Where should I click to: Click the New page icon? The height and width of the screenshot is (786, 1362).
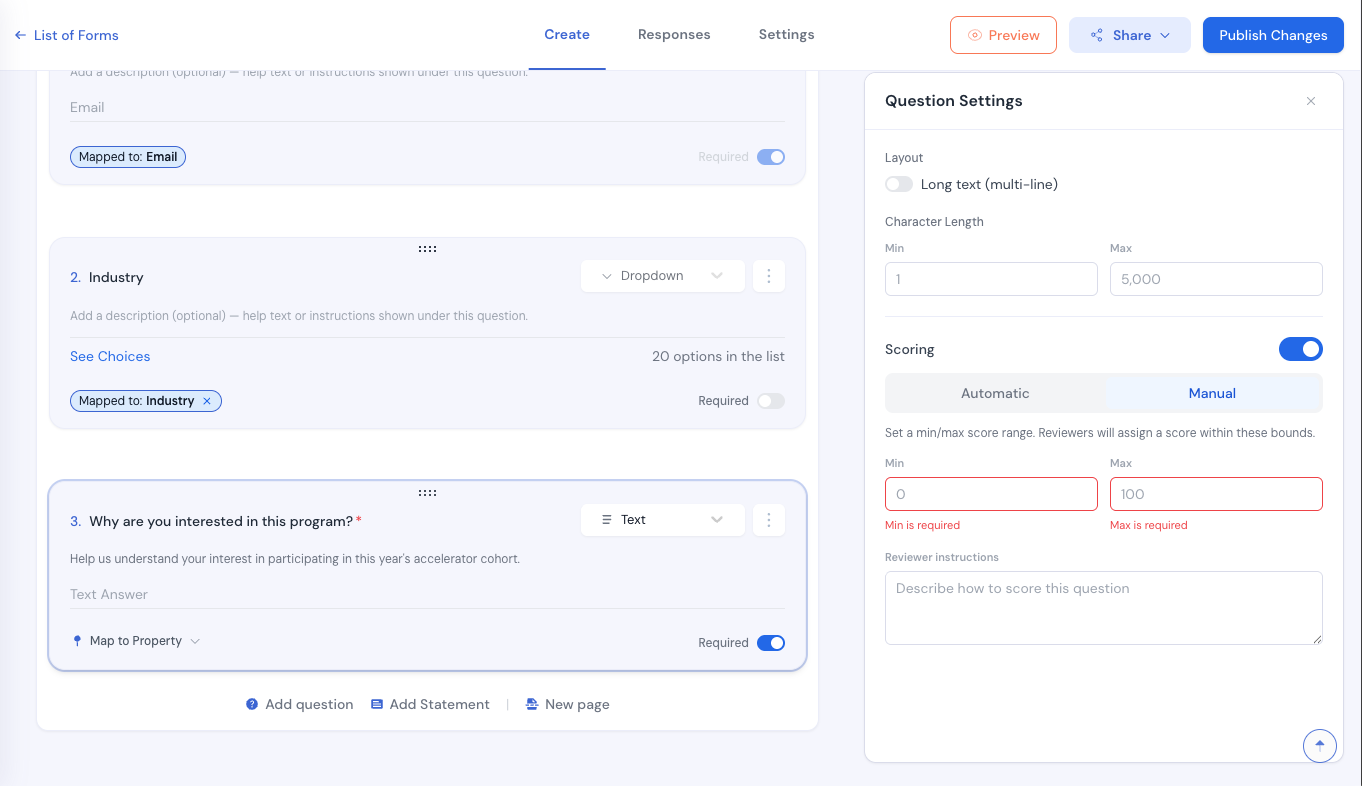click(x=532, y=704)
